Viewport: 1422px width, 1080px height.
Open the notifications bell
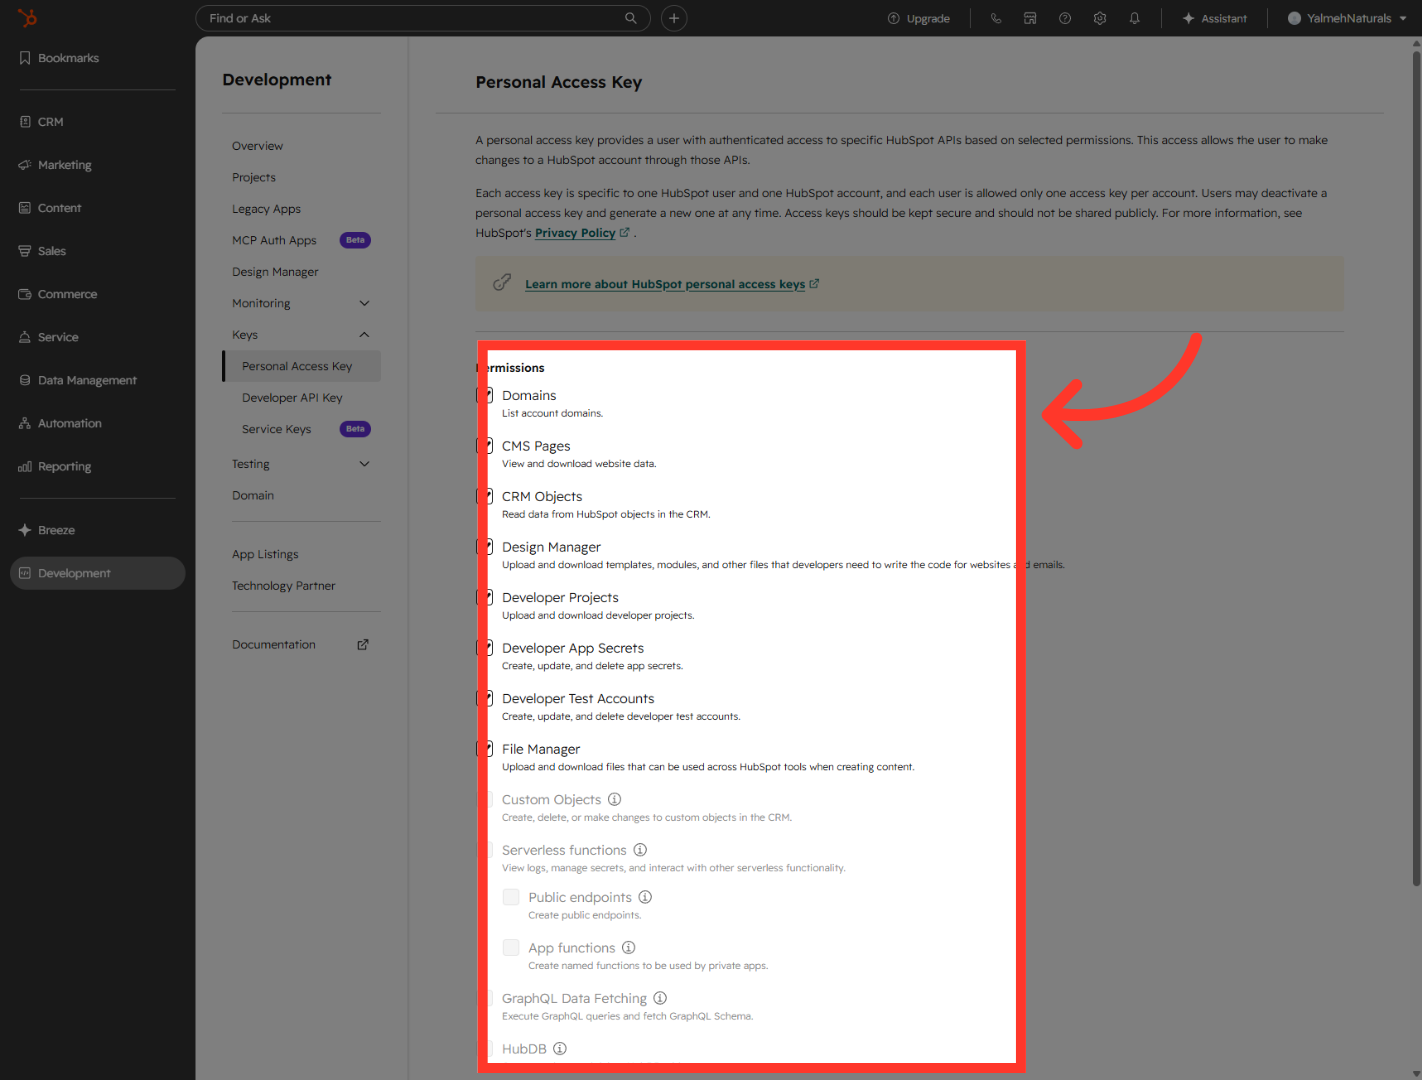tap(1135, 18)
